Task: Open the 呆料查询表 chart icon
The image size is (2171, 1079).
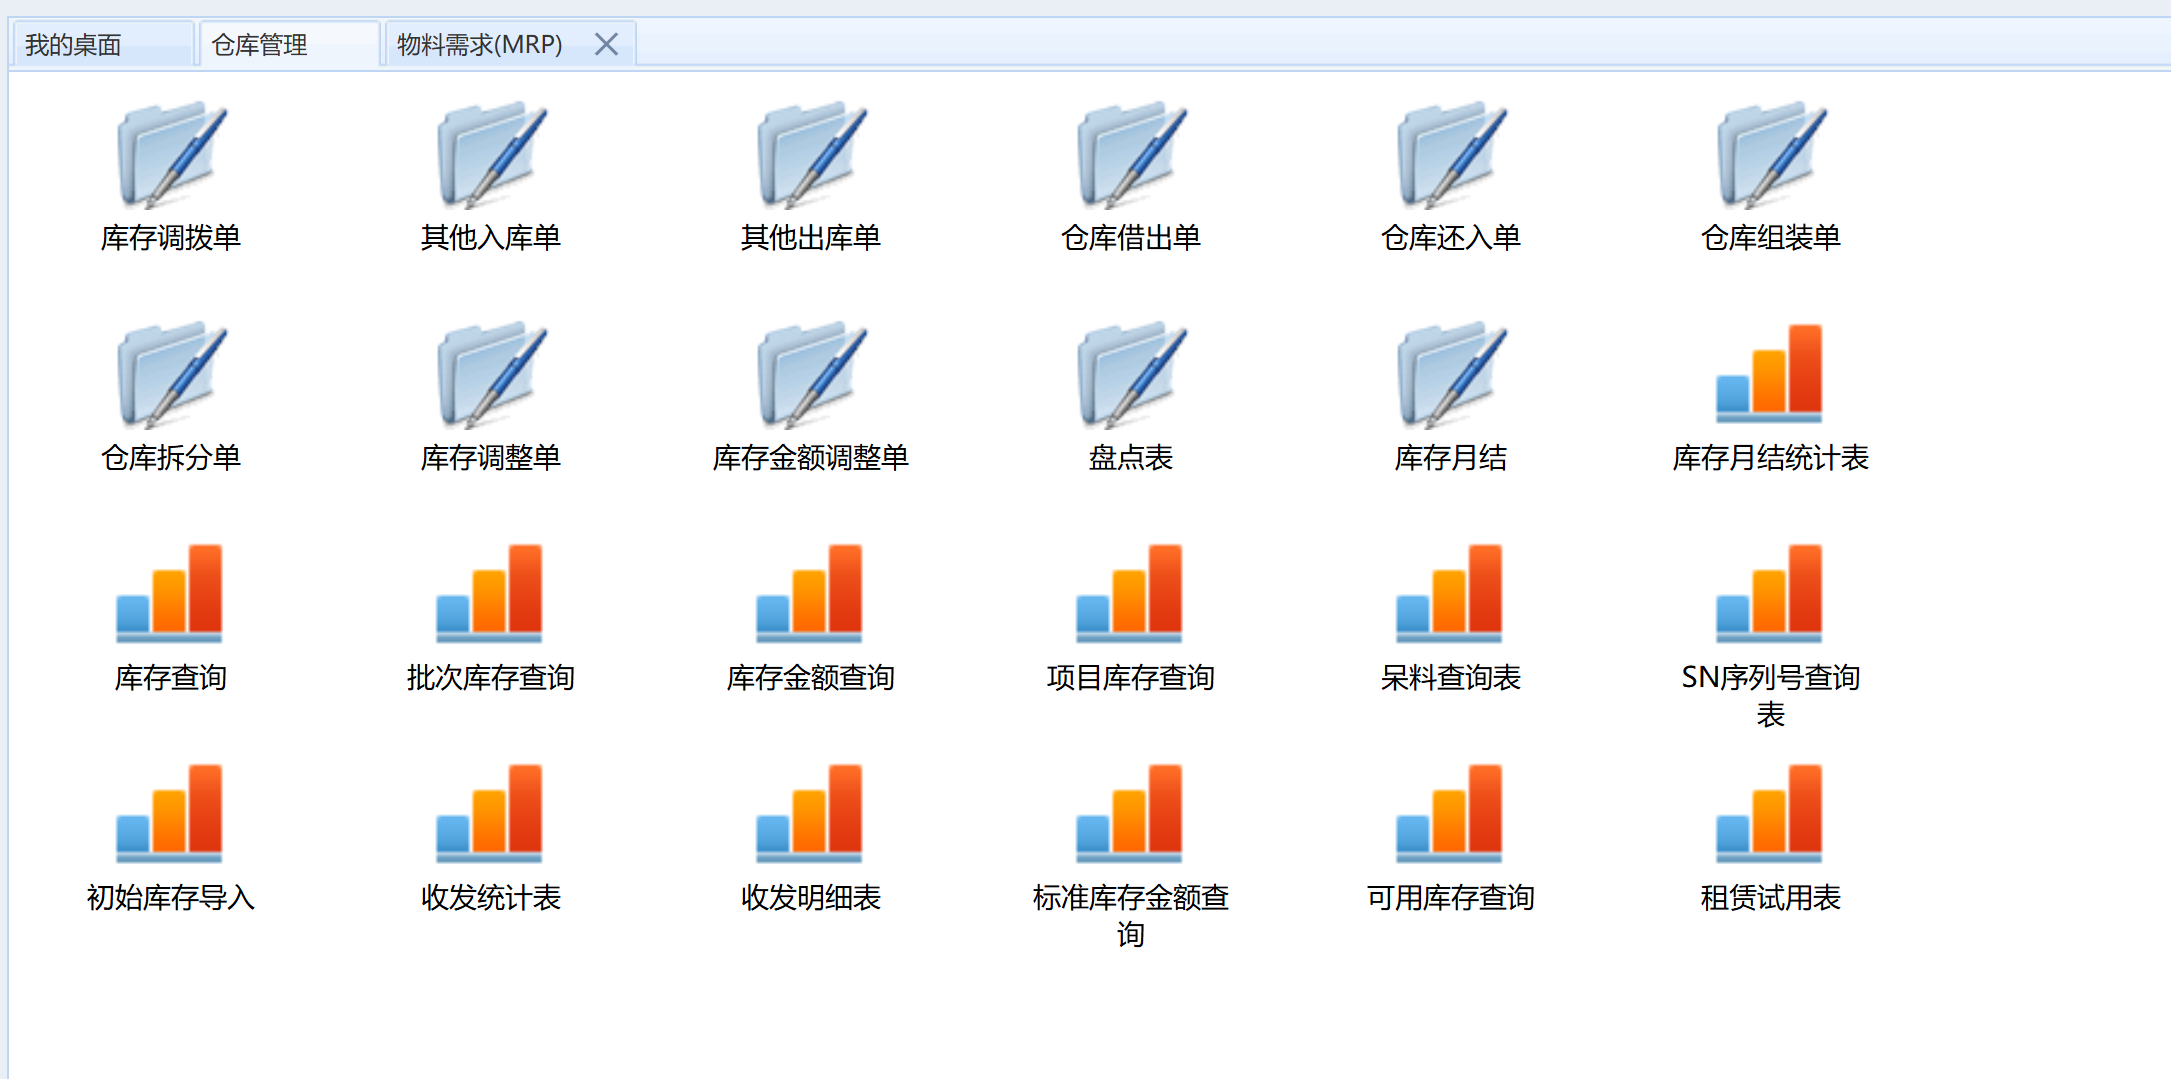Action: coord(1449,593)
